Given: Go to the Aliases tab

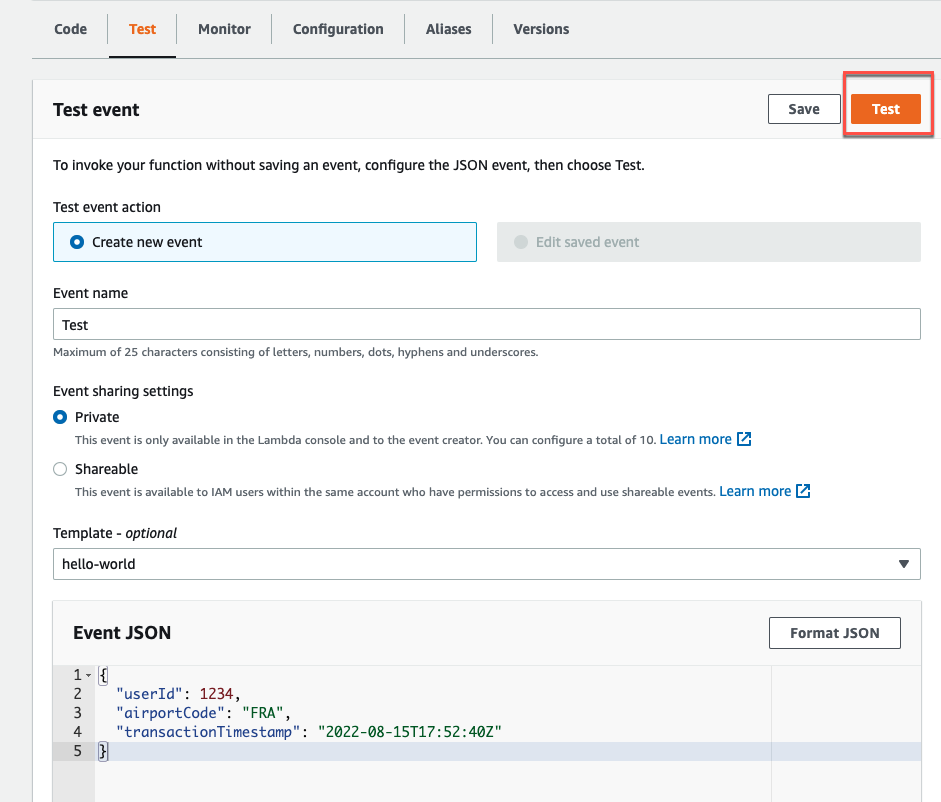Looking at the screenshot, I should 448,29.
